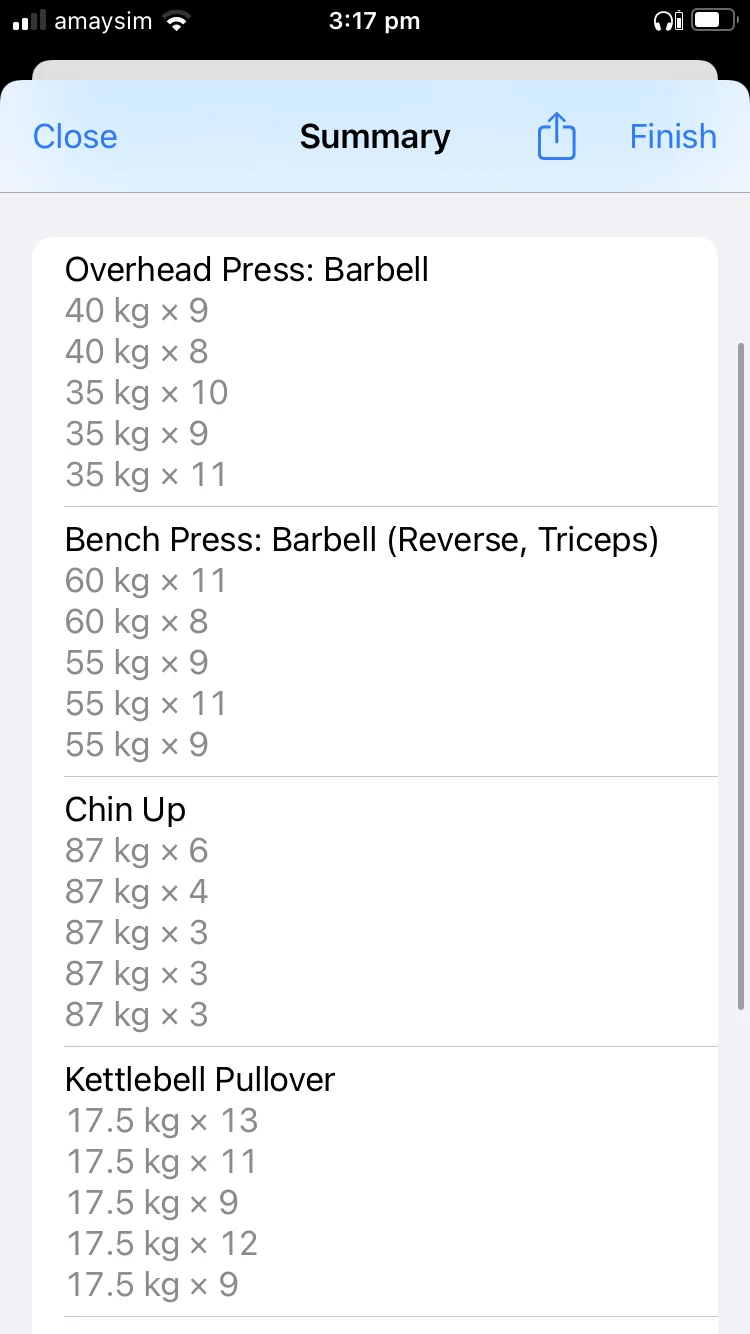Tap the battery icon in status bar

click(713, 21)
